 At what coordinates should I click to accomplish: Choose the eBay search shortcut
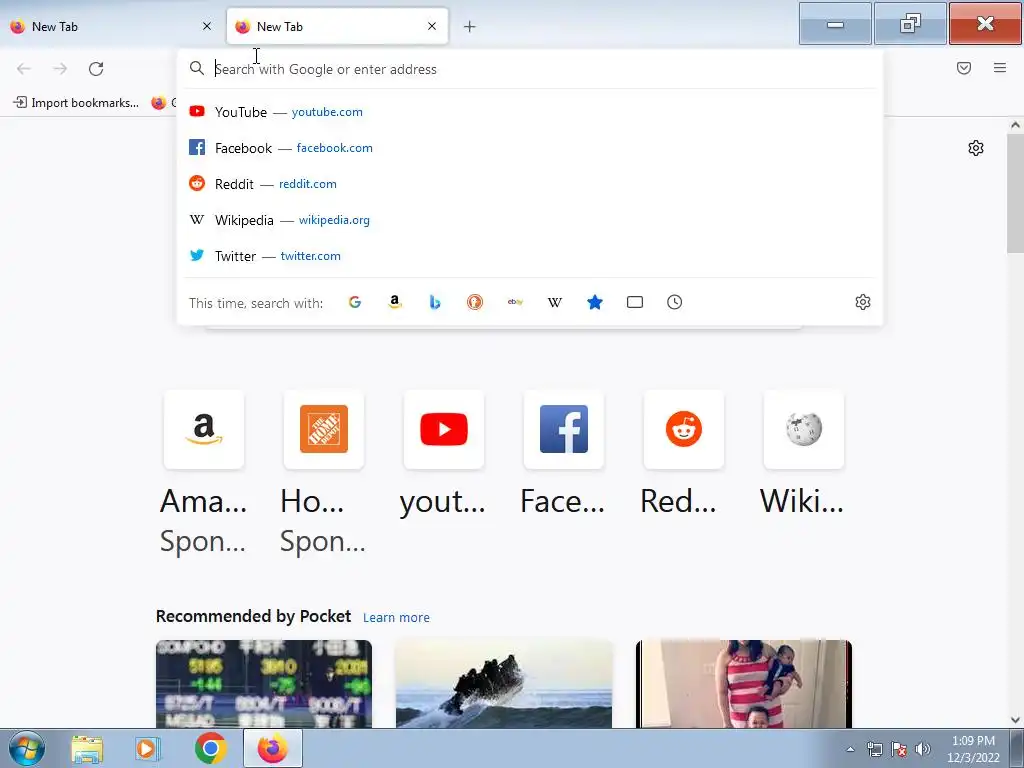tap(515, 302)
